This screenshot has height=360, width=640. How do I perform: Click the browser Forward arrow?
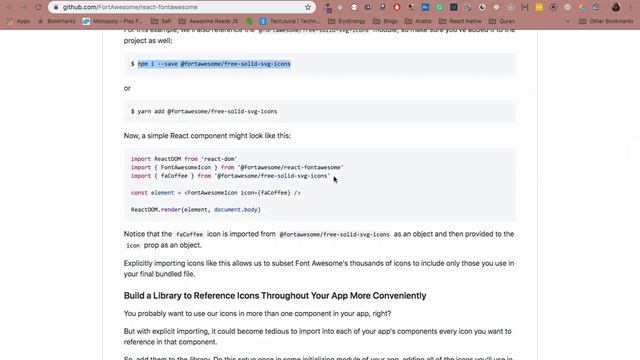click(24, 7)
